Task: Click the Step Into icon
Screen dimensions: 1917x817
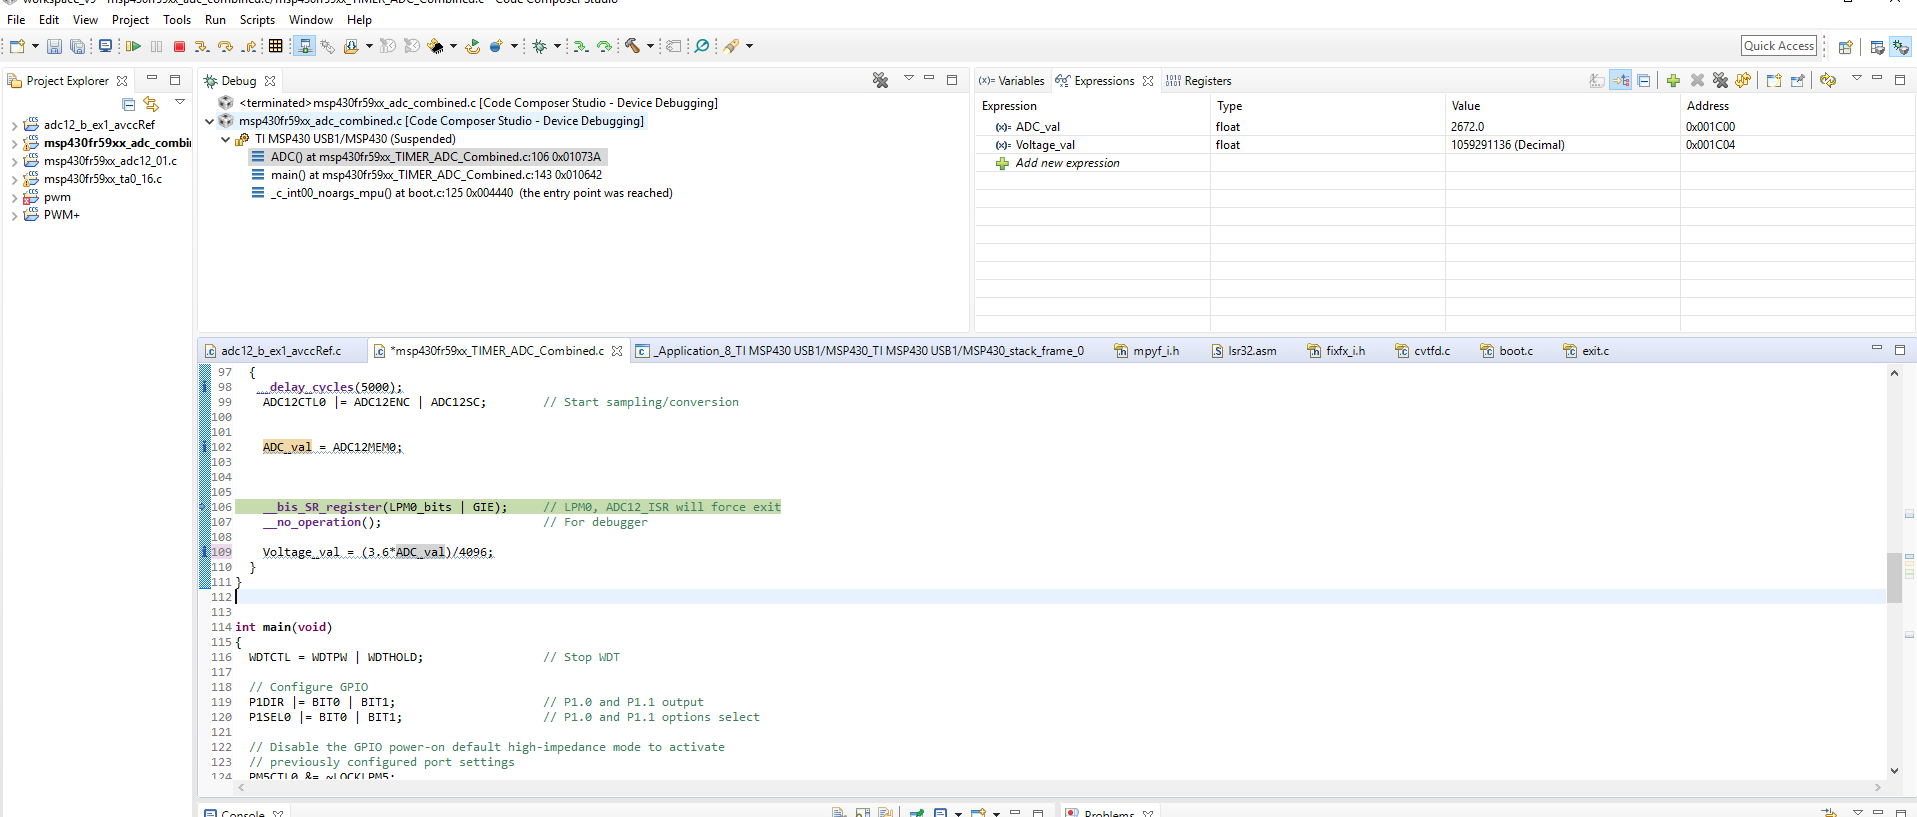Action: point(201,46)
